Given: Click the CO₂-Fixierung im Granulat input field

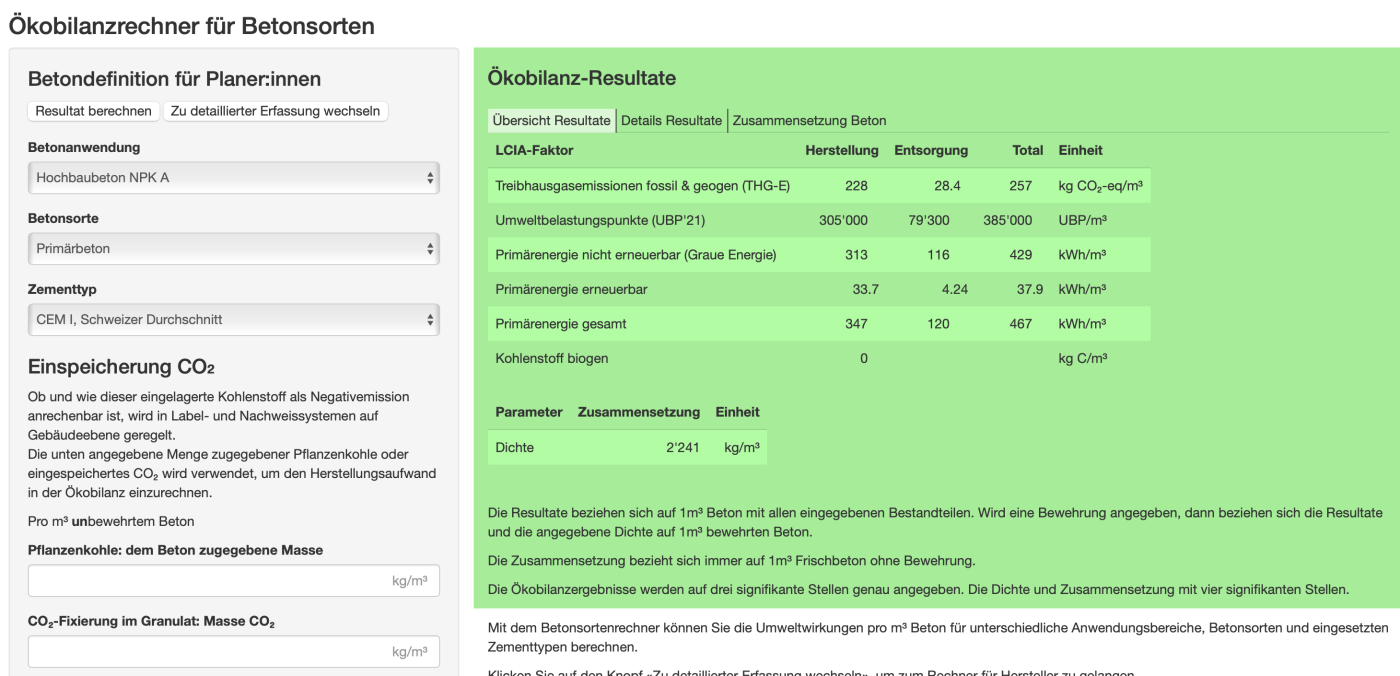Looking at the screenshot, I should tap(233, 652).
